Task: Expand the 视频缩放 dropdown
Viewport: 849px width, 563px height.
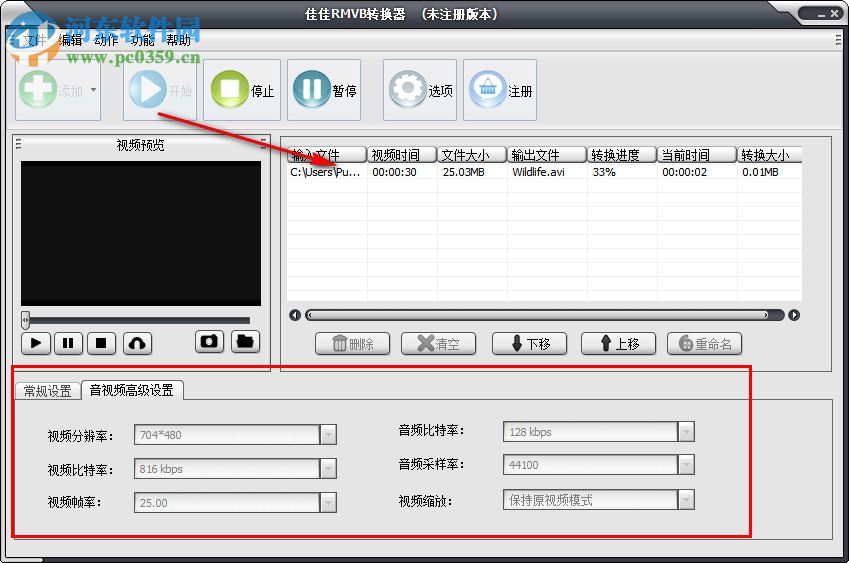Action: 686,500
